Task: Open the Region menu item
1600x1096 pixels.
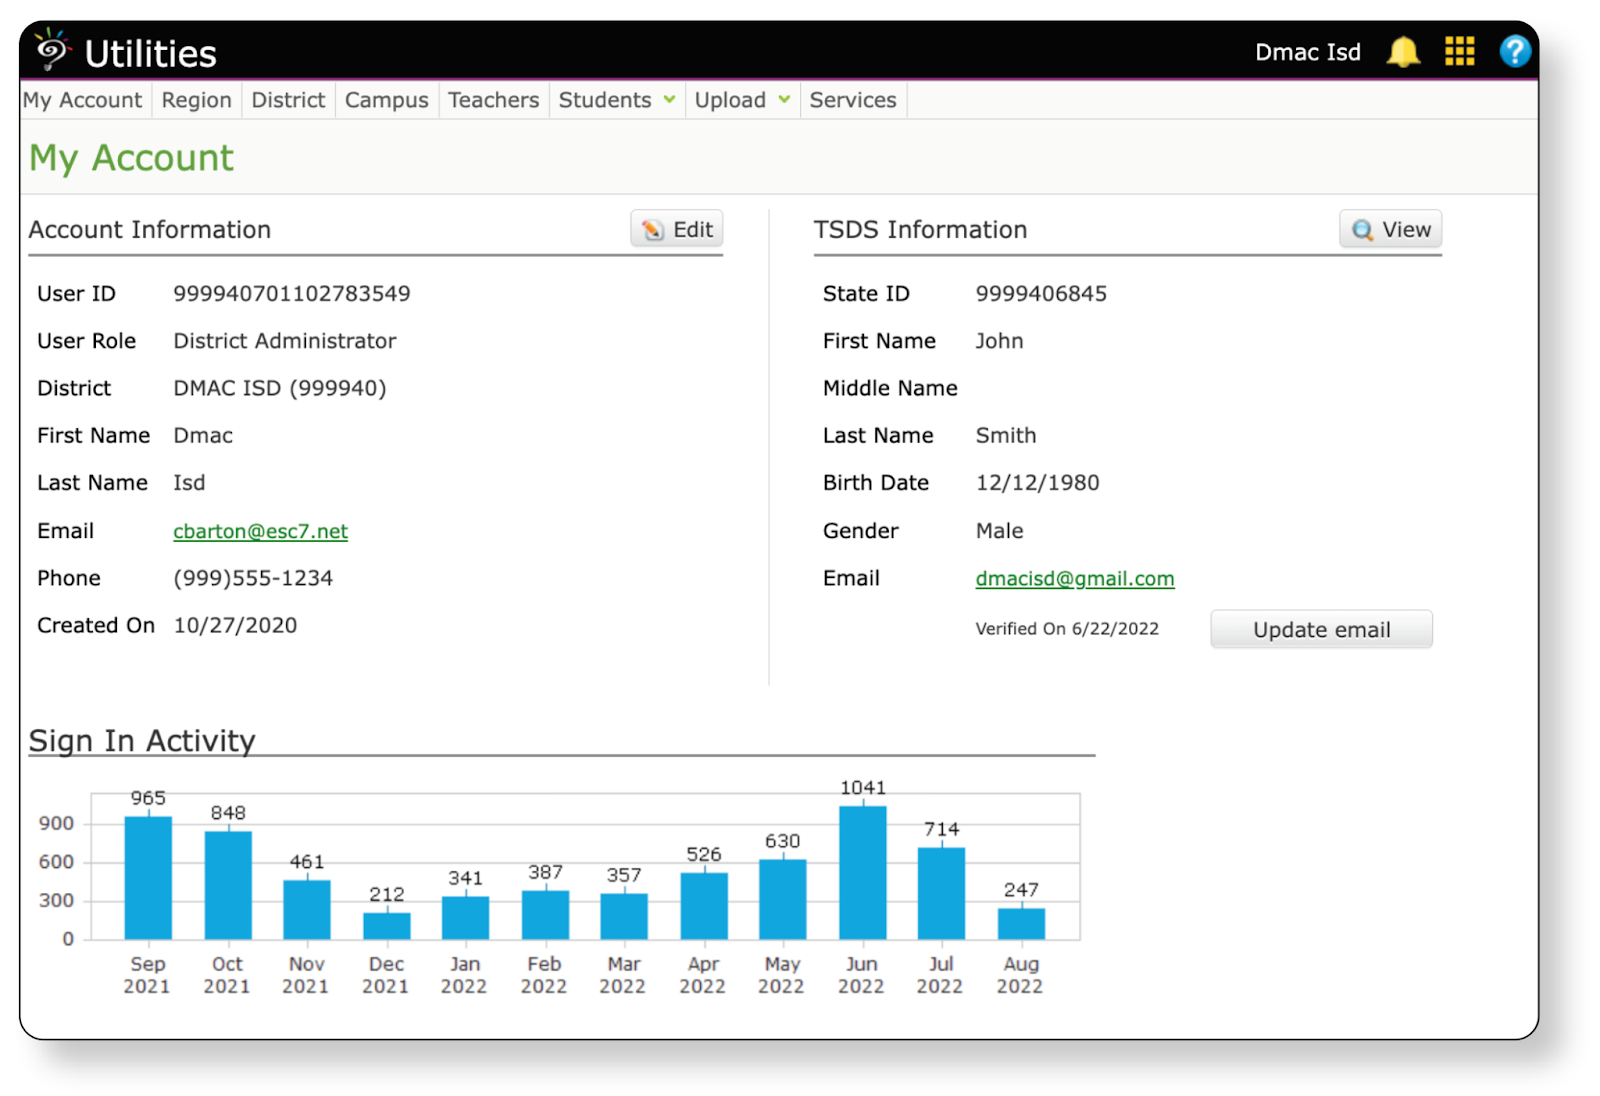Action: point(196,100)
